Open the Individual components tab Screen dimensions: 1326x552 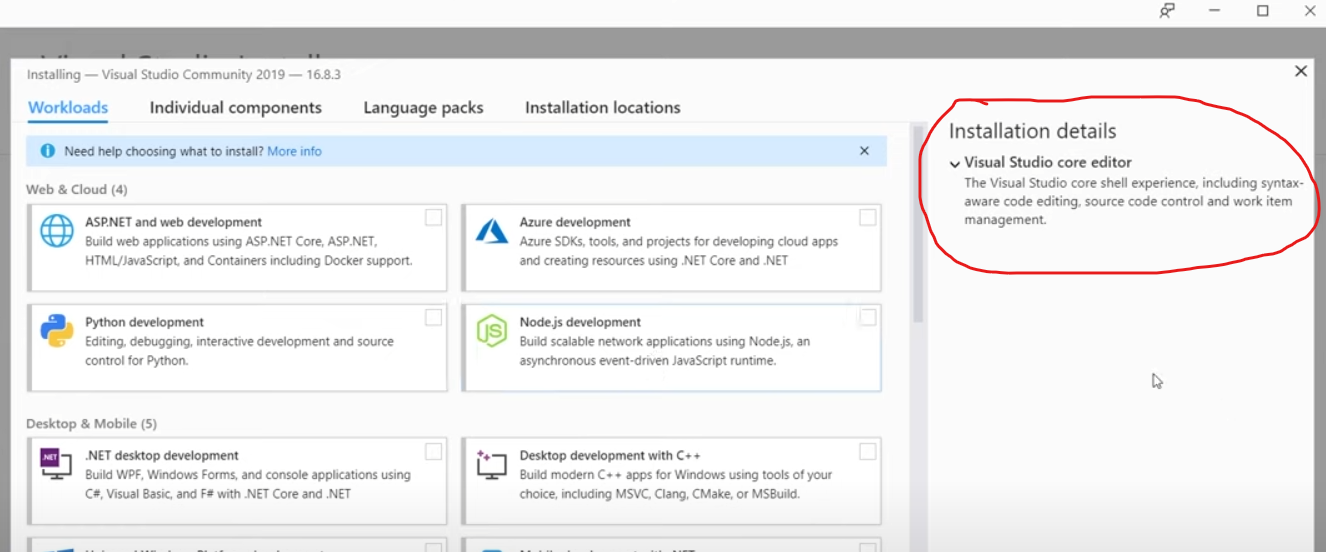coord(236,107)
